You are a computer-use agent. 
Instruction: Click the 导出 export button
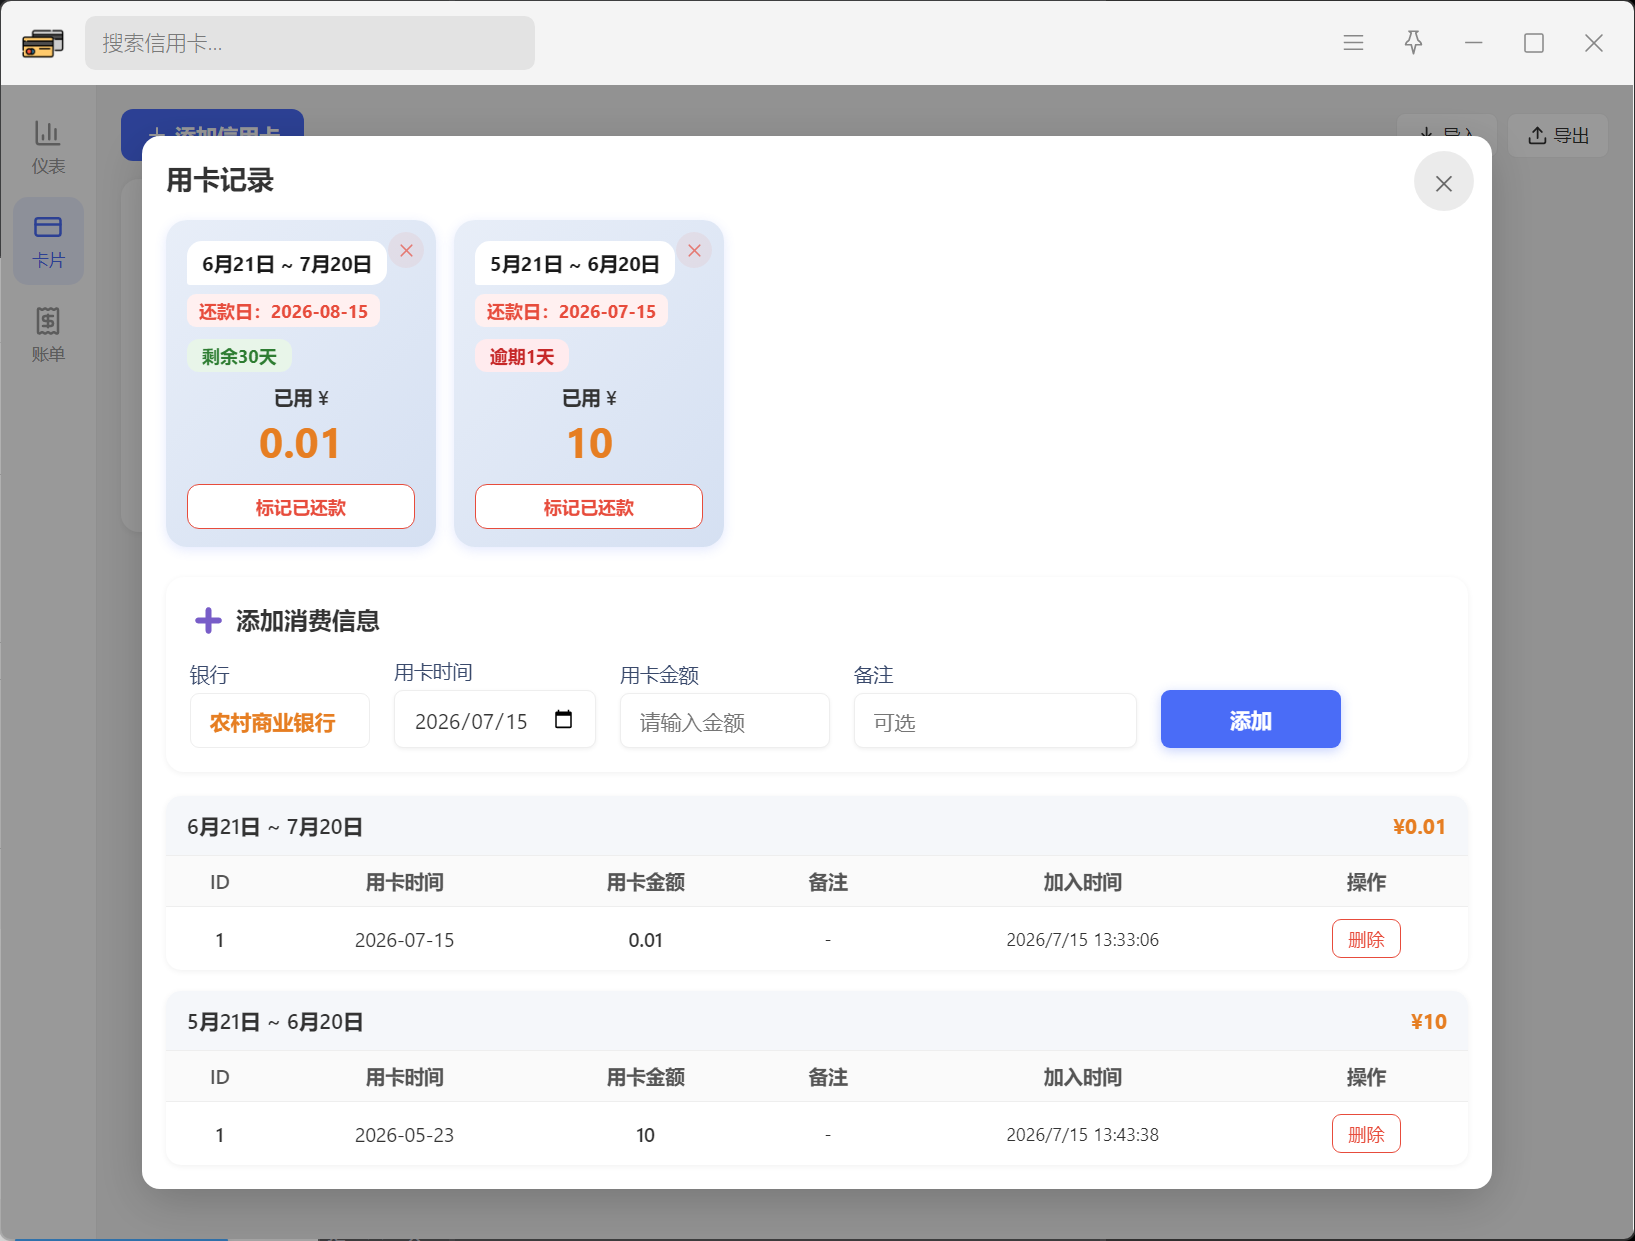pyautogui.click(x=1558, y=135)
